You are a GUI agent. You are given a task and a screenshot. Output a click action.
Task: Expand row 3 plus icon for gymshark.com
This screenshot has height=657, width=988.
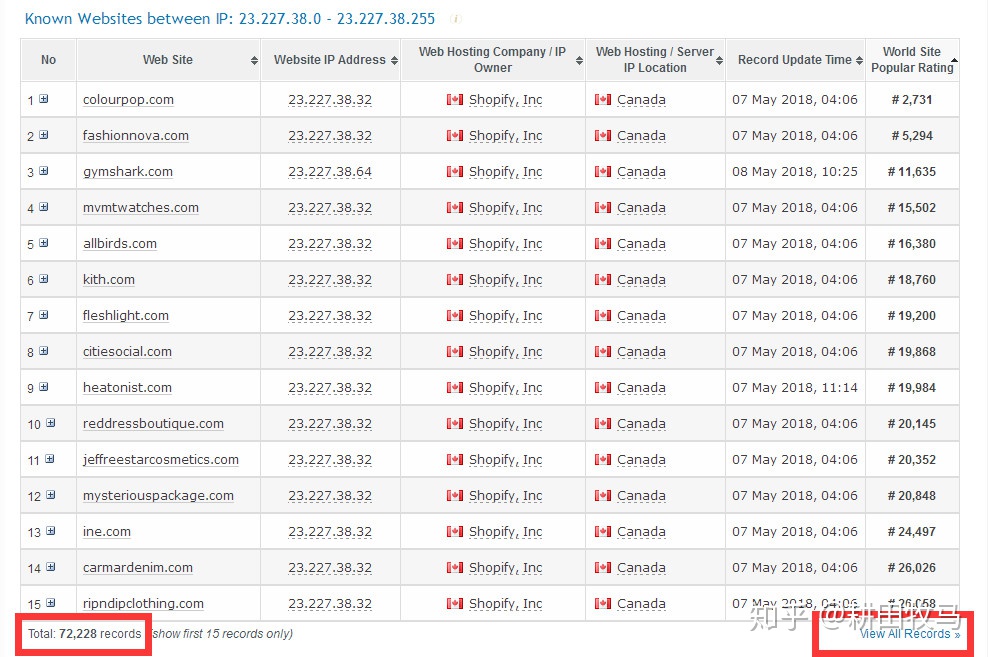tap(44, 172)
